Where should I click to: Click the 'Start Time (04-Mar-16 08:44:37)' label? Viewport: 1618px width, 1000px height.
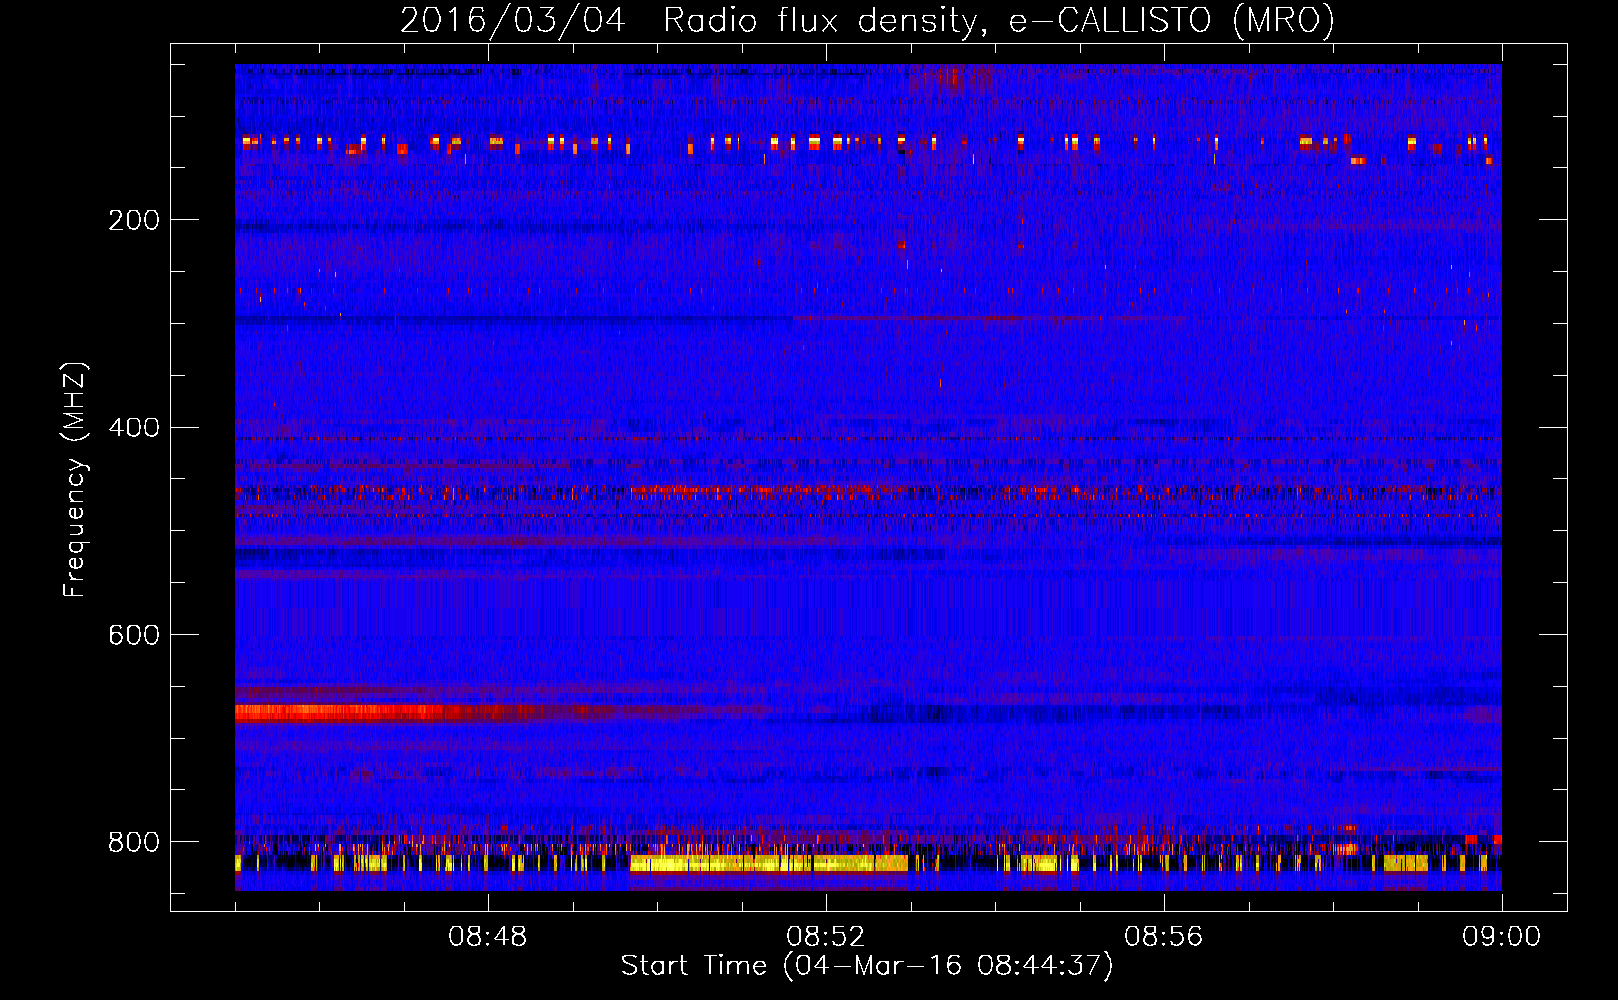coord(866,966)
